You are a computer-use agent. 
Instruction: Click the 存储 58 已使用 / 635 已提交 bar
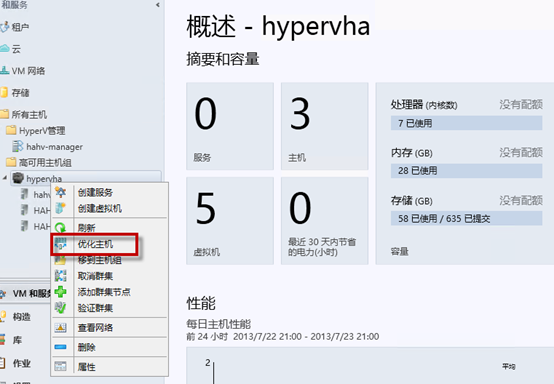pos(466,218)
